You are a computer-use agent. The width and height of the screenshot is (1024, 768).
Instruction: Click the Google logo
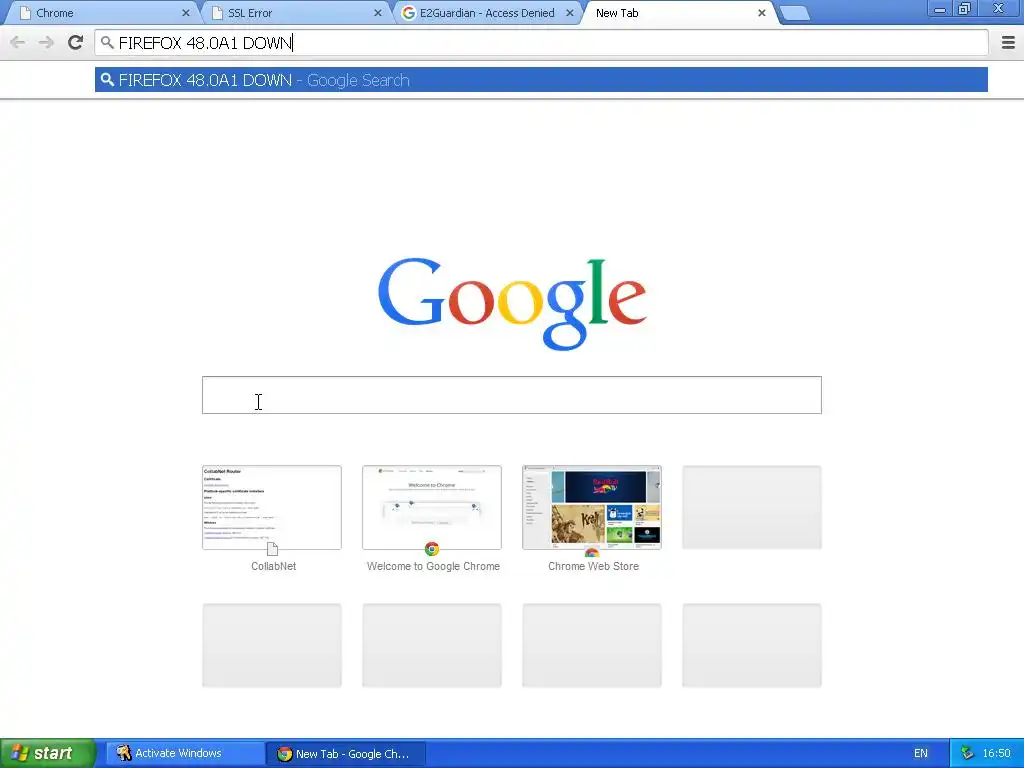click(x=512, y=304)
